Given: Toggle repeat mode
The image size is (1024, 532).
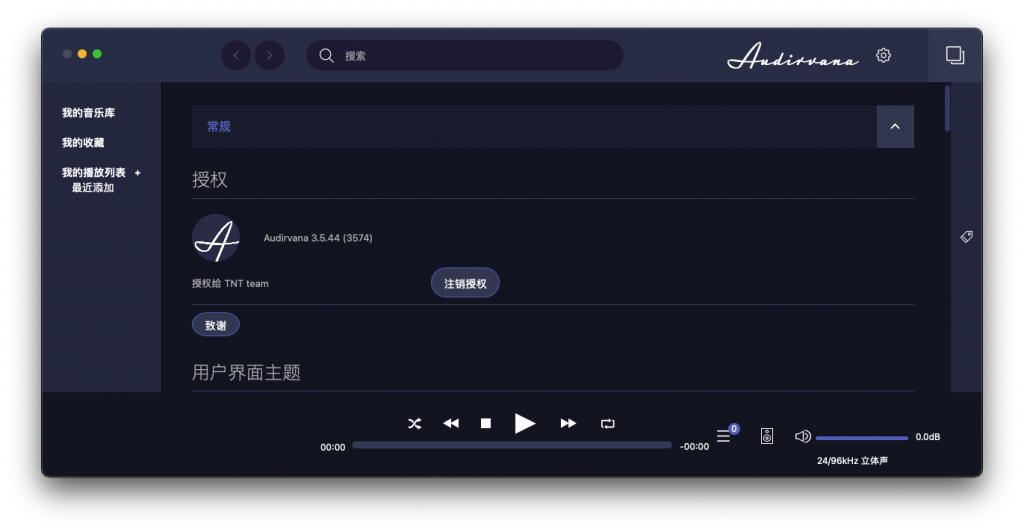Looking at the screenshot, I should tap(607, 424).
